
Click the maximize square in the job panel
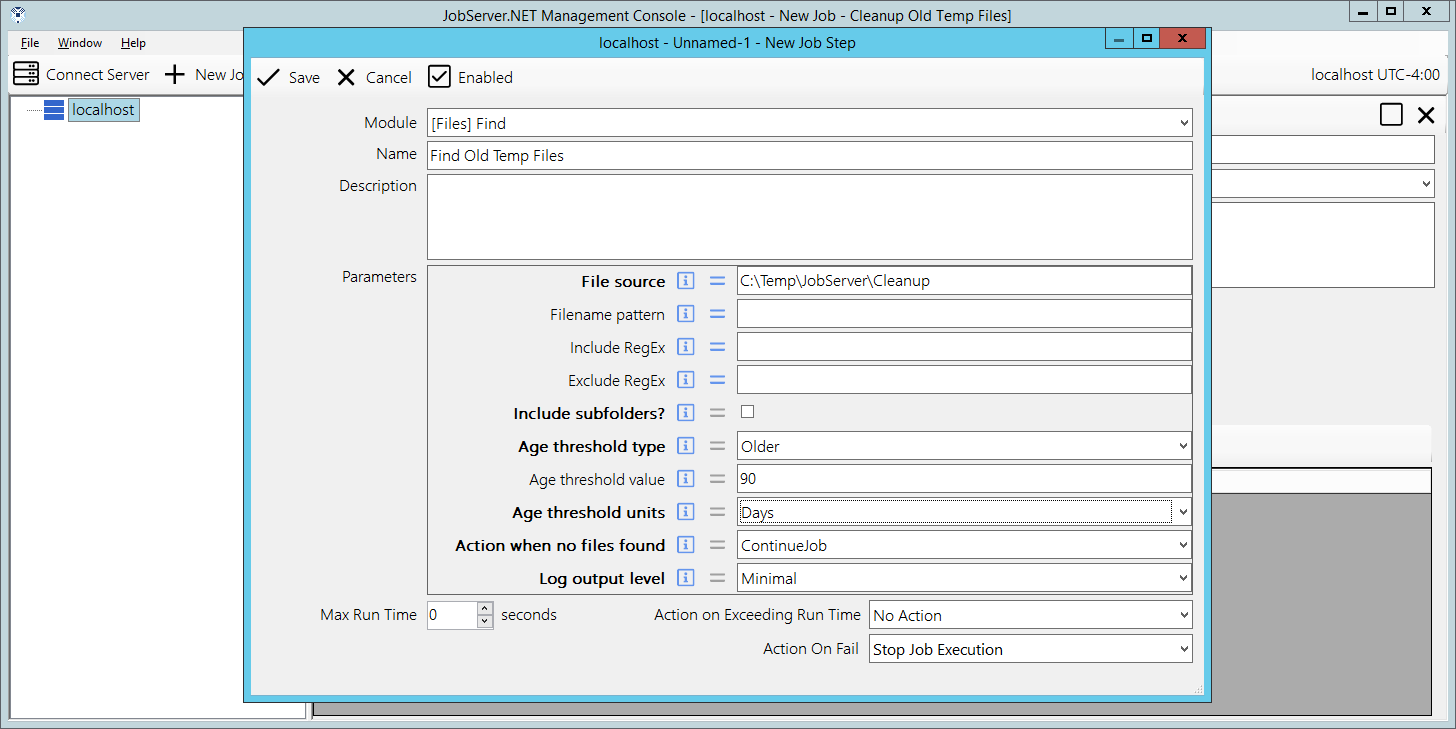click(x=1391, y=115)
